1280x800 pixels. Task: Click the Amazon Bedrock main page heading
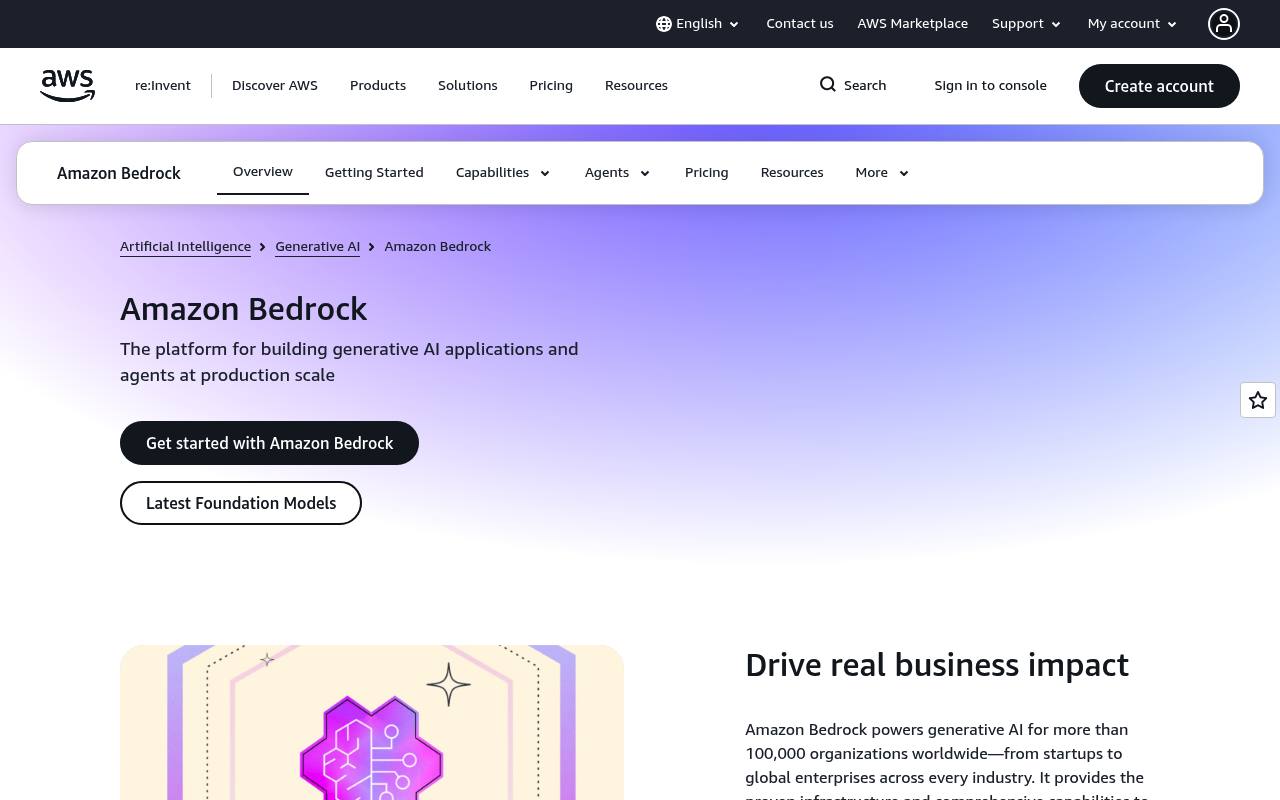coord(244,309)
